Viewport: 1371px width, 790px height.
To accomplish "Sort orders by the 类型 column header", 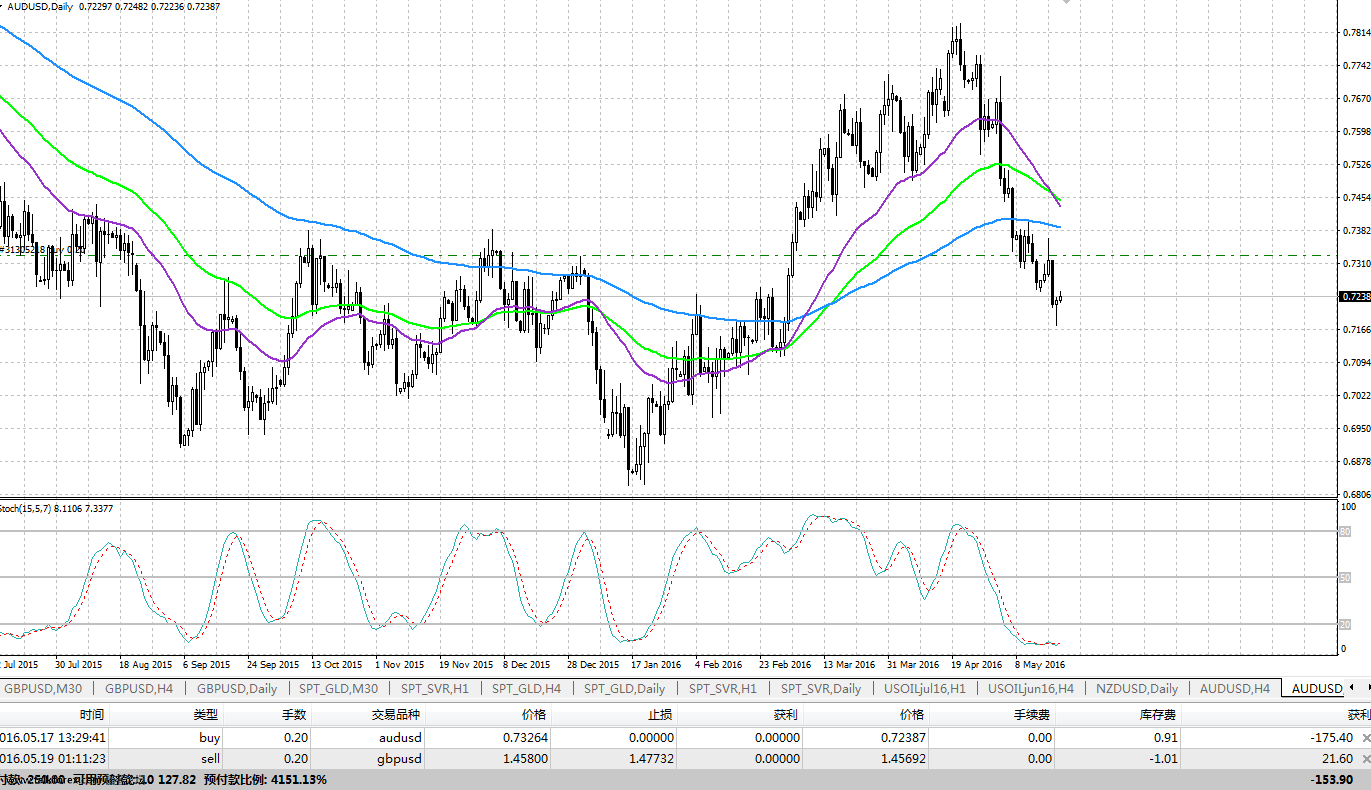I will (x=206, y=716).
